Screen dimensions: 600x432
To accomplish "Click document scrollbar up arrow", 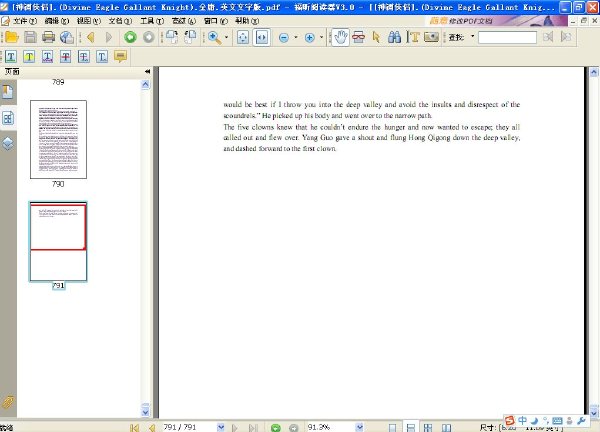I will (x=594, y=72).
